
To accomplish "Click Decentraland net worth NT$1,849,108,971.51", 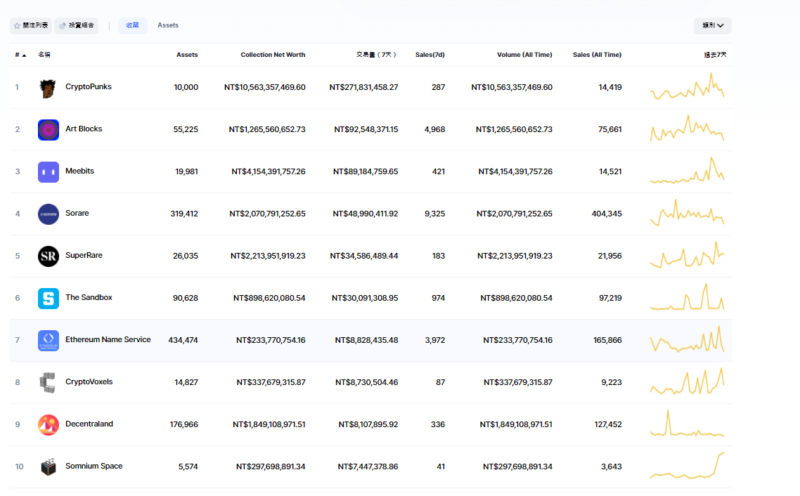I will pyautogui.click(x=269, y=425).
